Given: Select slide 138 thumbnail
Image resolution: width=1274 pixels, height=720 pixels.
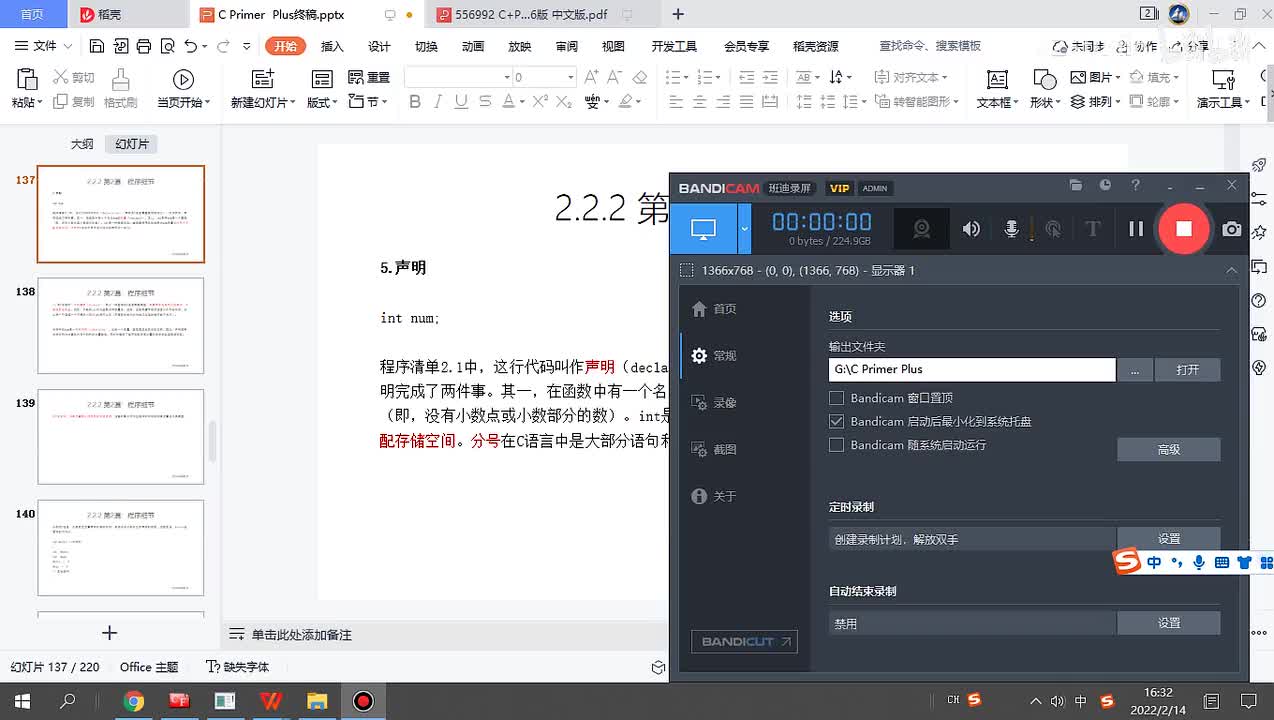Looking at the screenshot, I should 121,326.
